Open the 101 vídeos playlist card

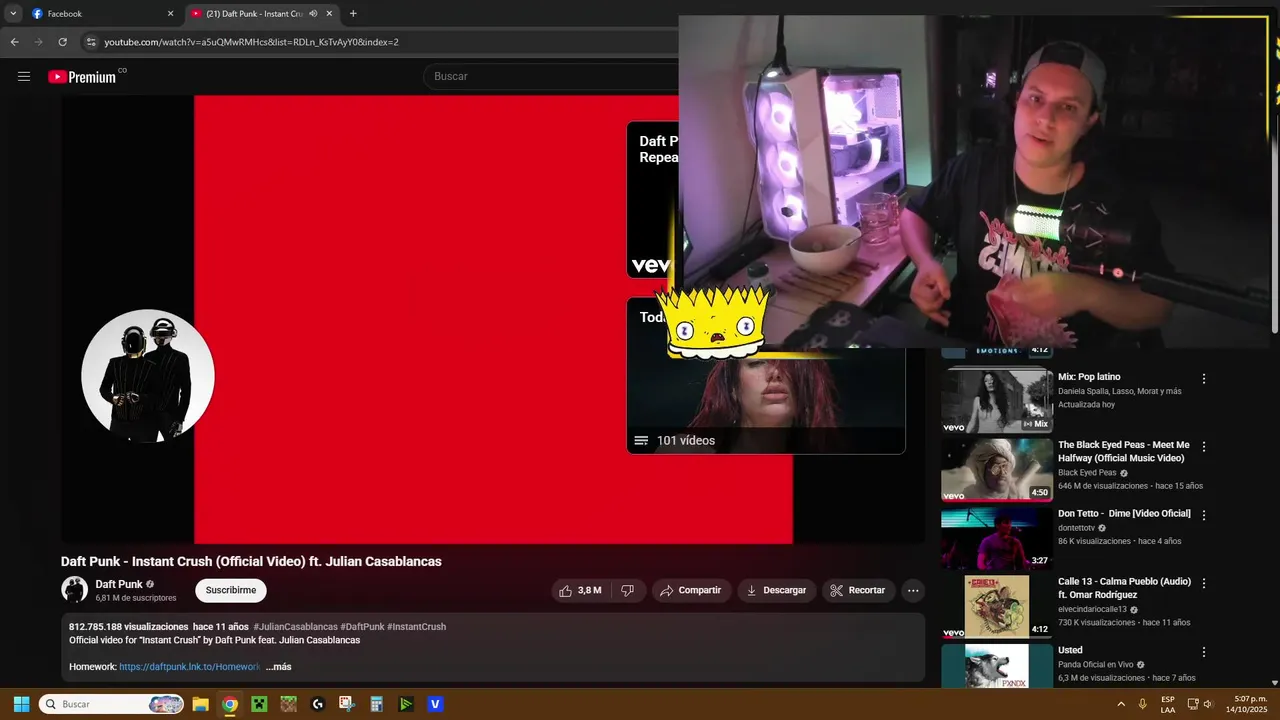tap(766, 376)
